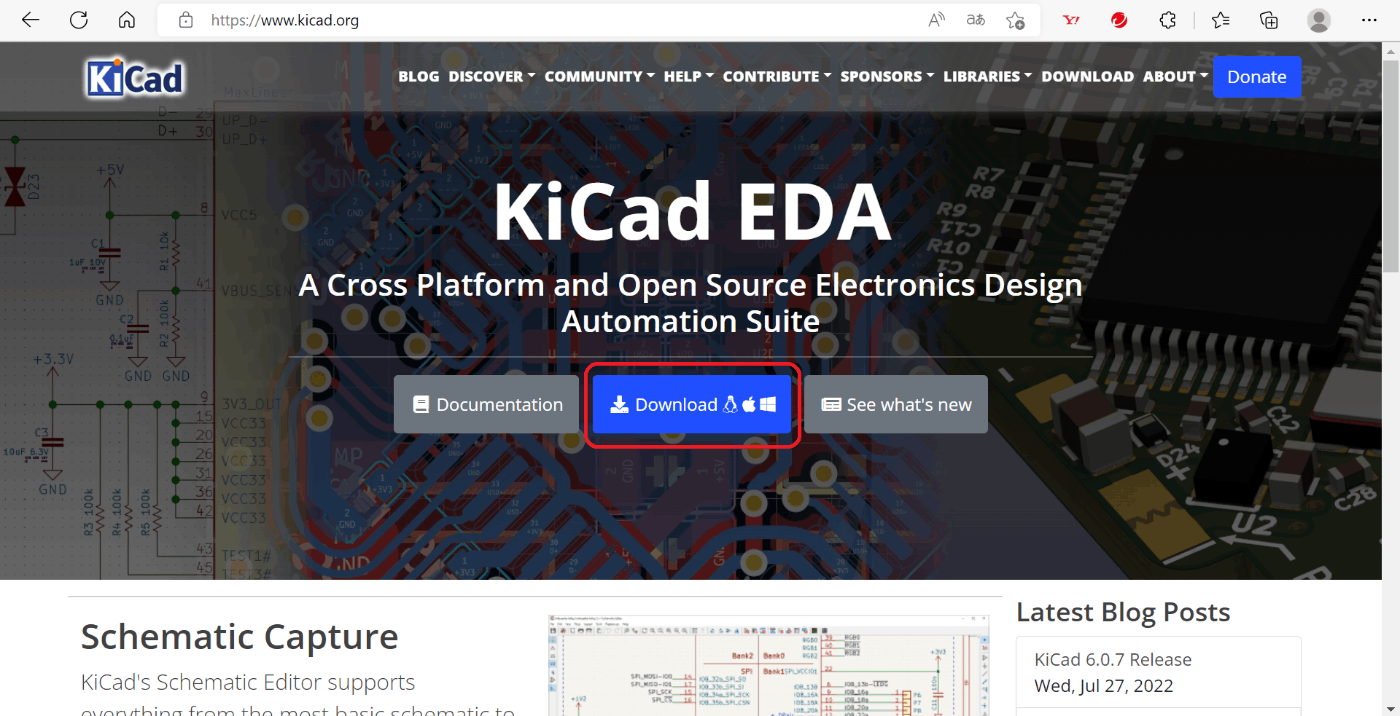Screen dimensions: 1400x716
Task: Expand the LIBRARIES menu
Action: tap(988, 76)
